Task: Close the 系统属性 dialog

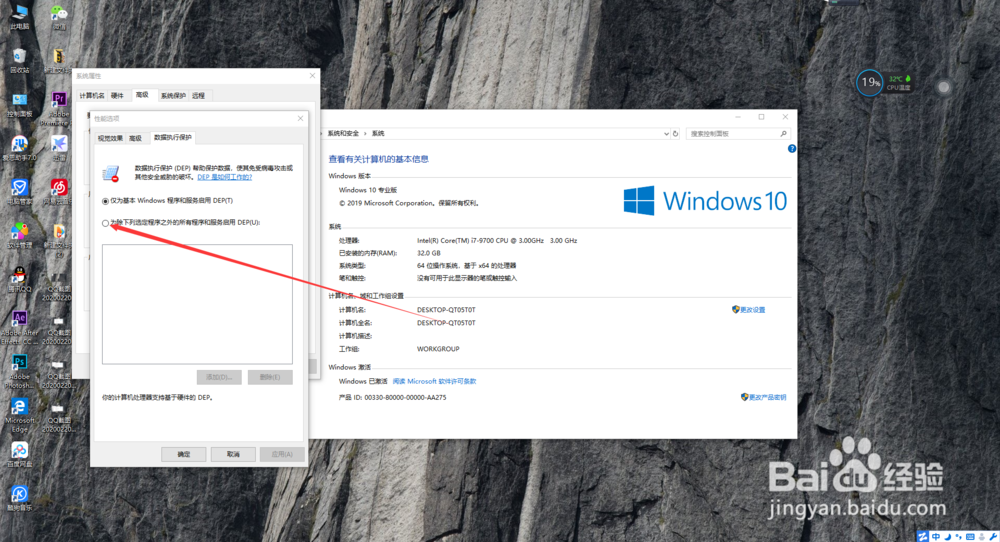Action: coord(312,76)
